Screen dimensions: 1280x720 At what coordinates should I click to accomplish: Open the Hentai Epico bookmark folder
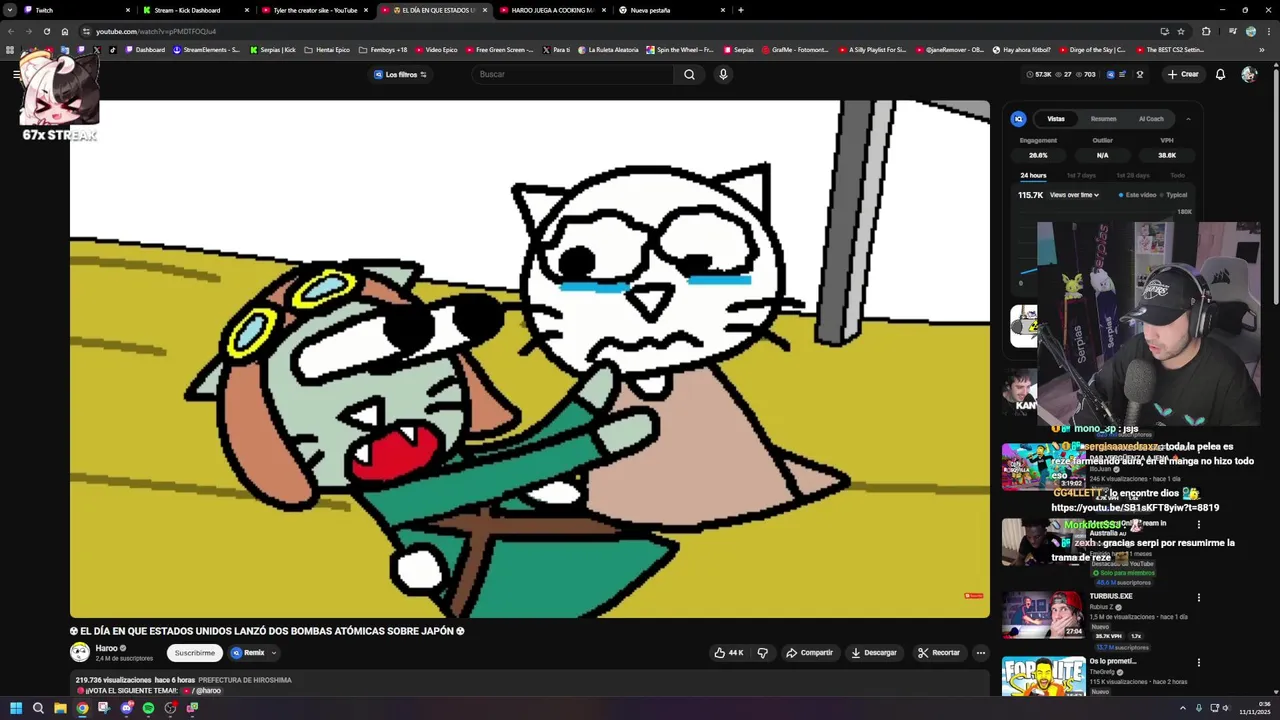pyautogui.click(x=327, y=49)
